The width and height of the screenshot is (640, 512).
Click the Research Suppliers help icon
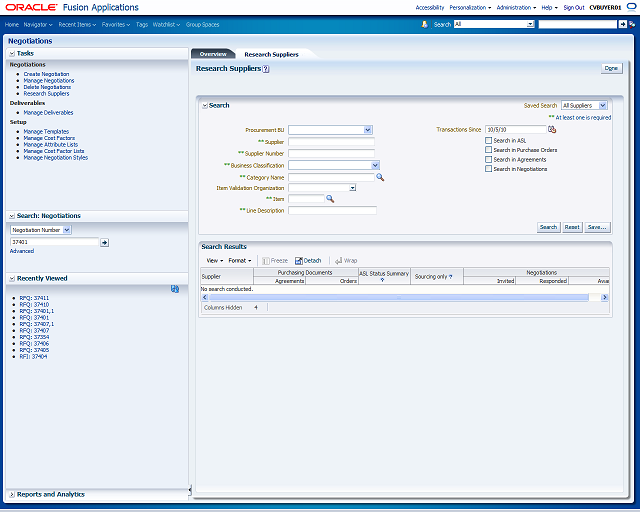[x=266, y=69]
